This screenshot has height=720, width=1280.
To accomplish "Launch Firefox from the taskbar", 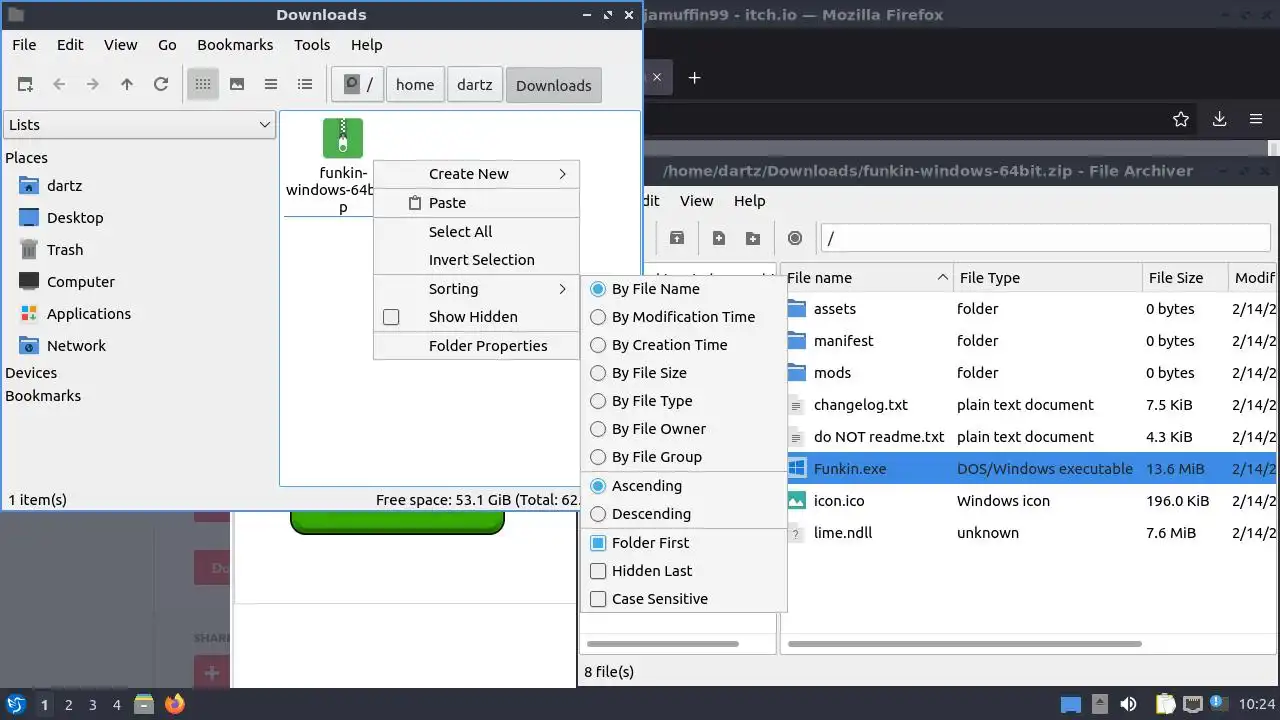I will pyautogui.click(x=175, y=704).
